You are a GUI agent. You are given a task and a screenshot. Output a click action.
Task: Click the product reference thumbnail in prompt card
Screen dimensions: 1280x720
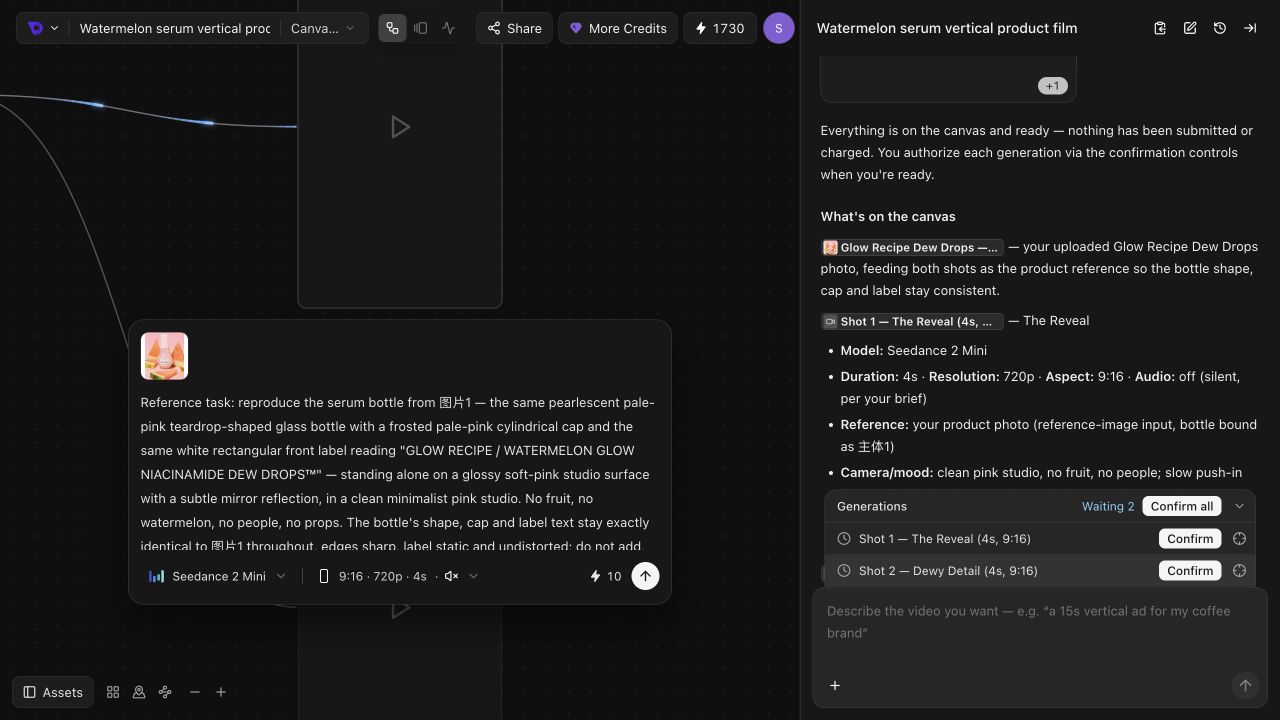pyautogui.click(x=164, y=356)
